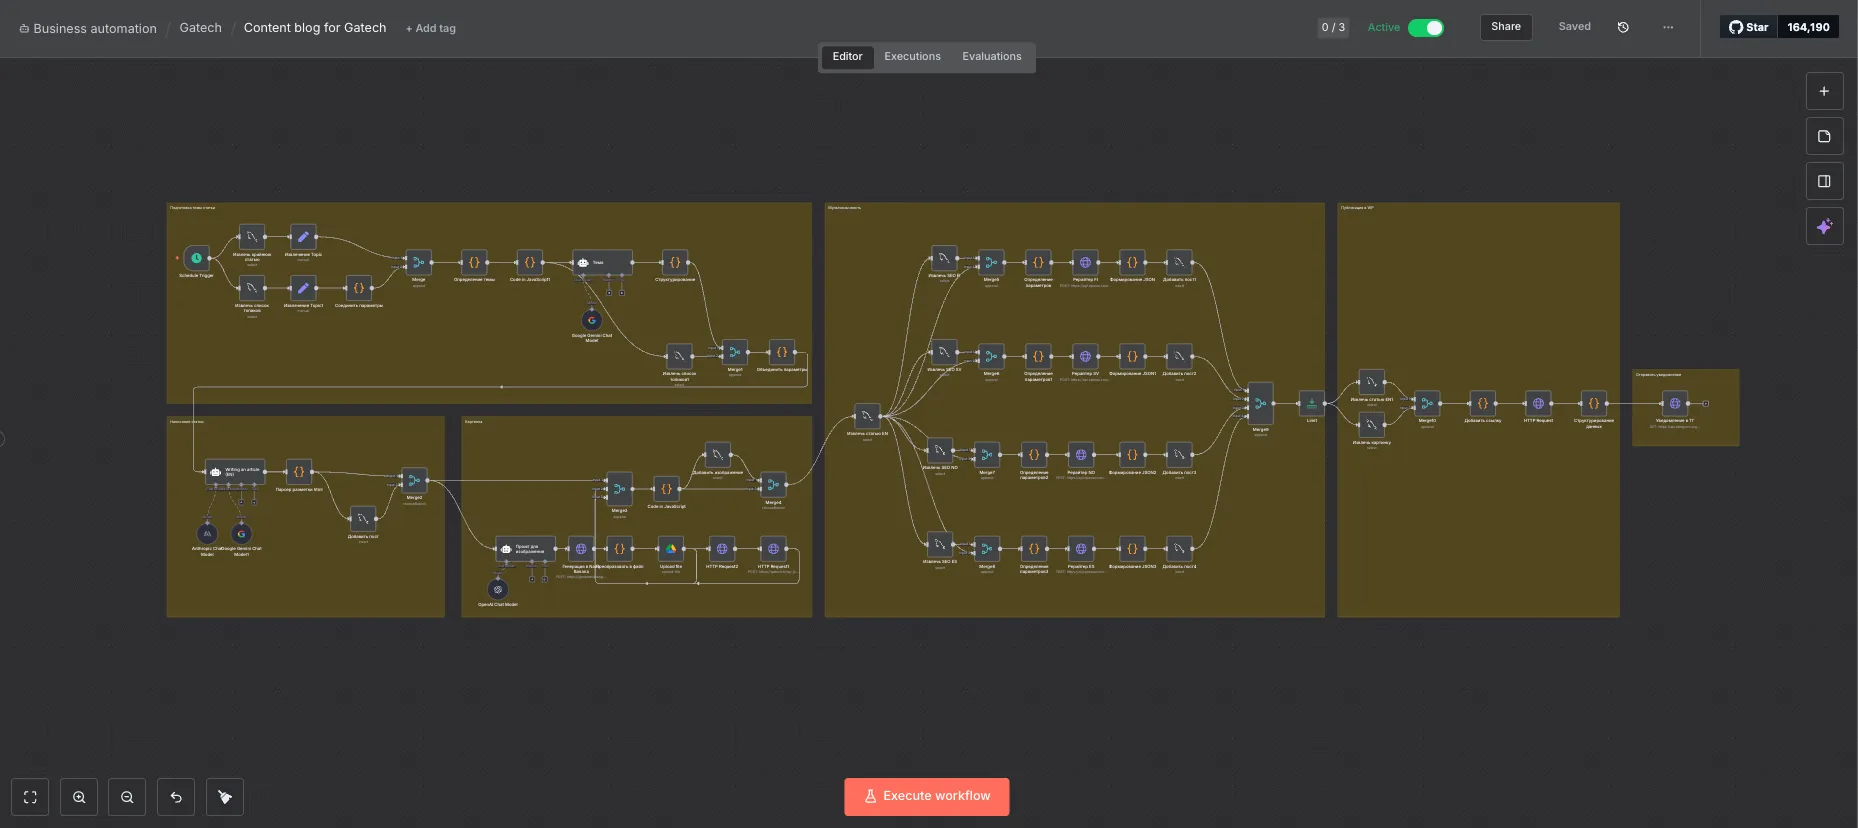This screenshot has width=1858, height=828.
Task: Fit workflow to view
Action: [30, 797]
